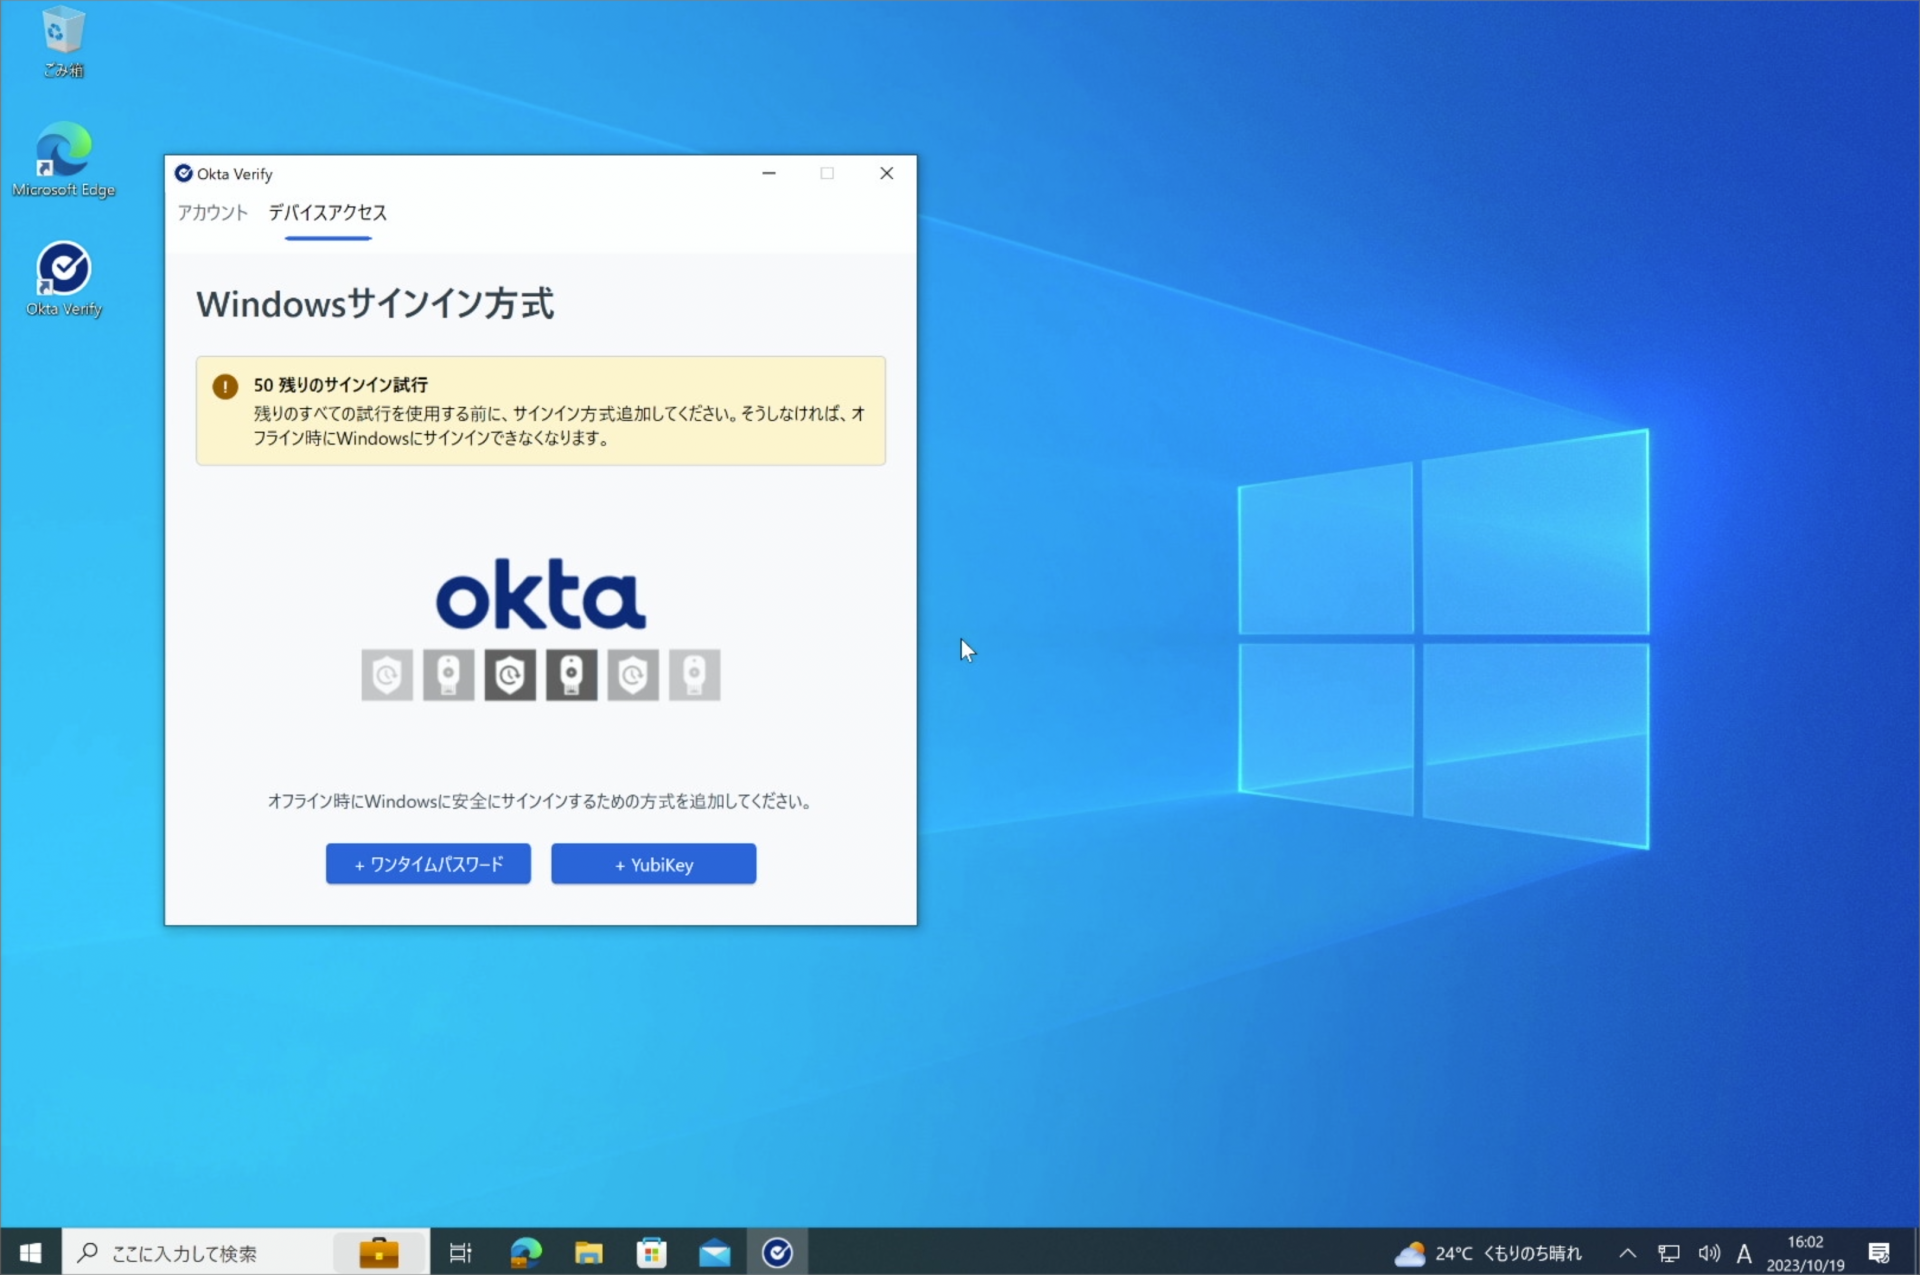Click the Okta Verify taskbar icon

777,1251
